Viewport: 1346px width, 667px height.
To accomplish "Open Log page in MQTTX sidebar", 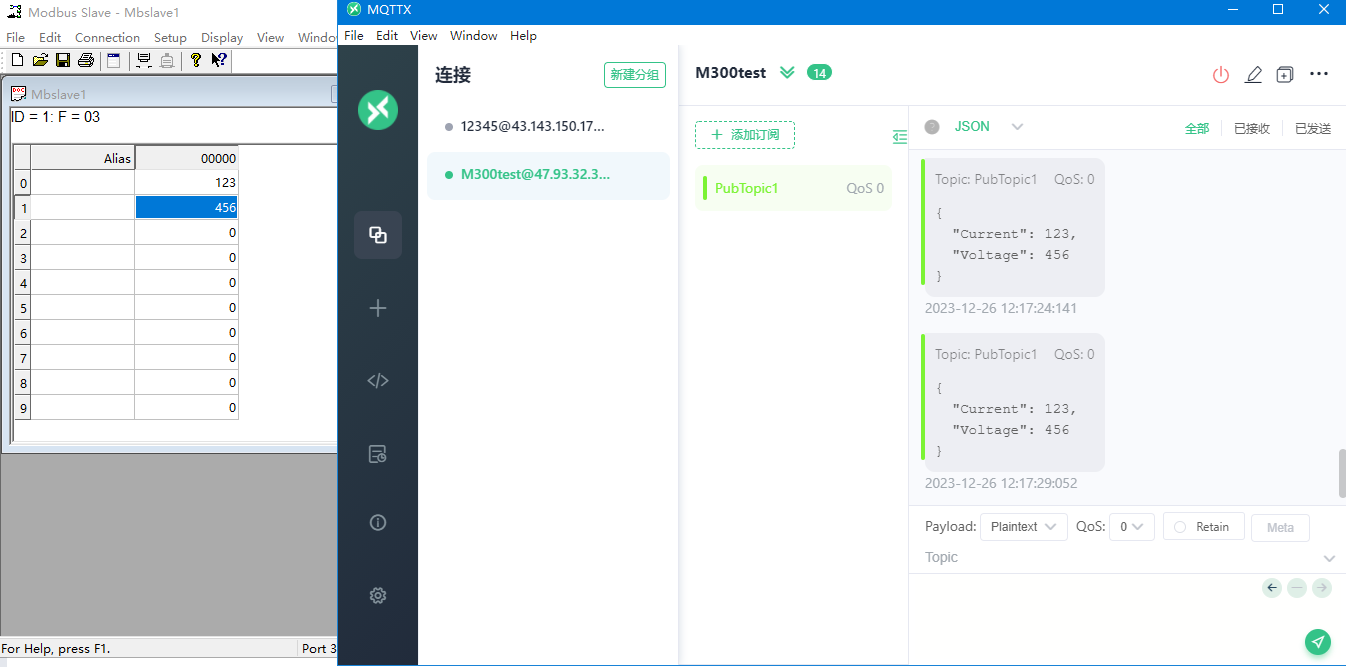I will click(378, 454).
